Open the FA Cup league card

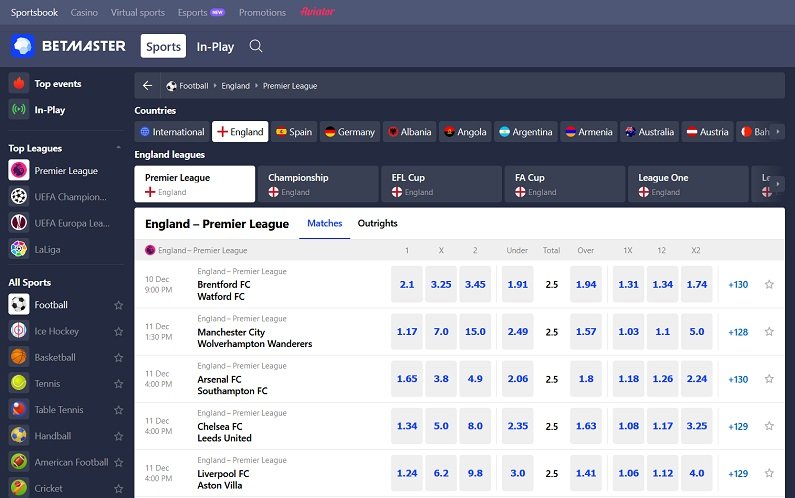pyautogui.click(x=565, y=184)
